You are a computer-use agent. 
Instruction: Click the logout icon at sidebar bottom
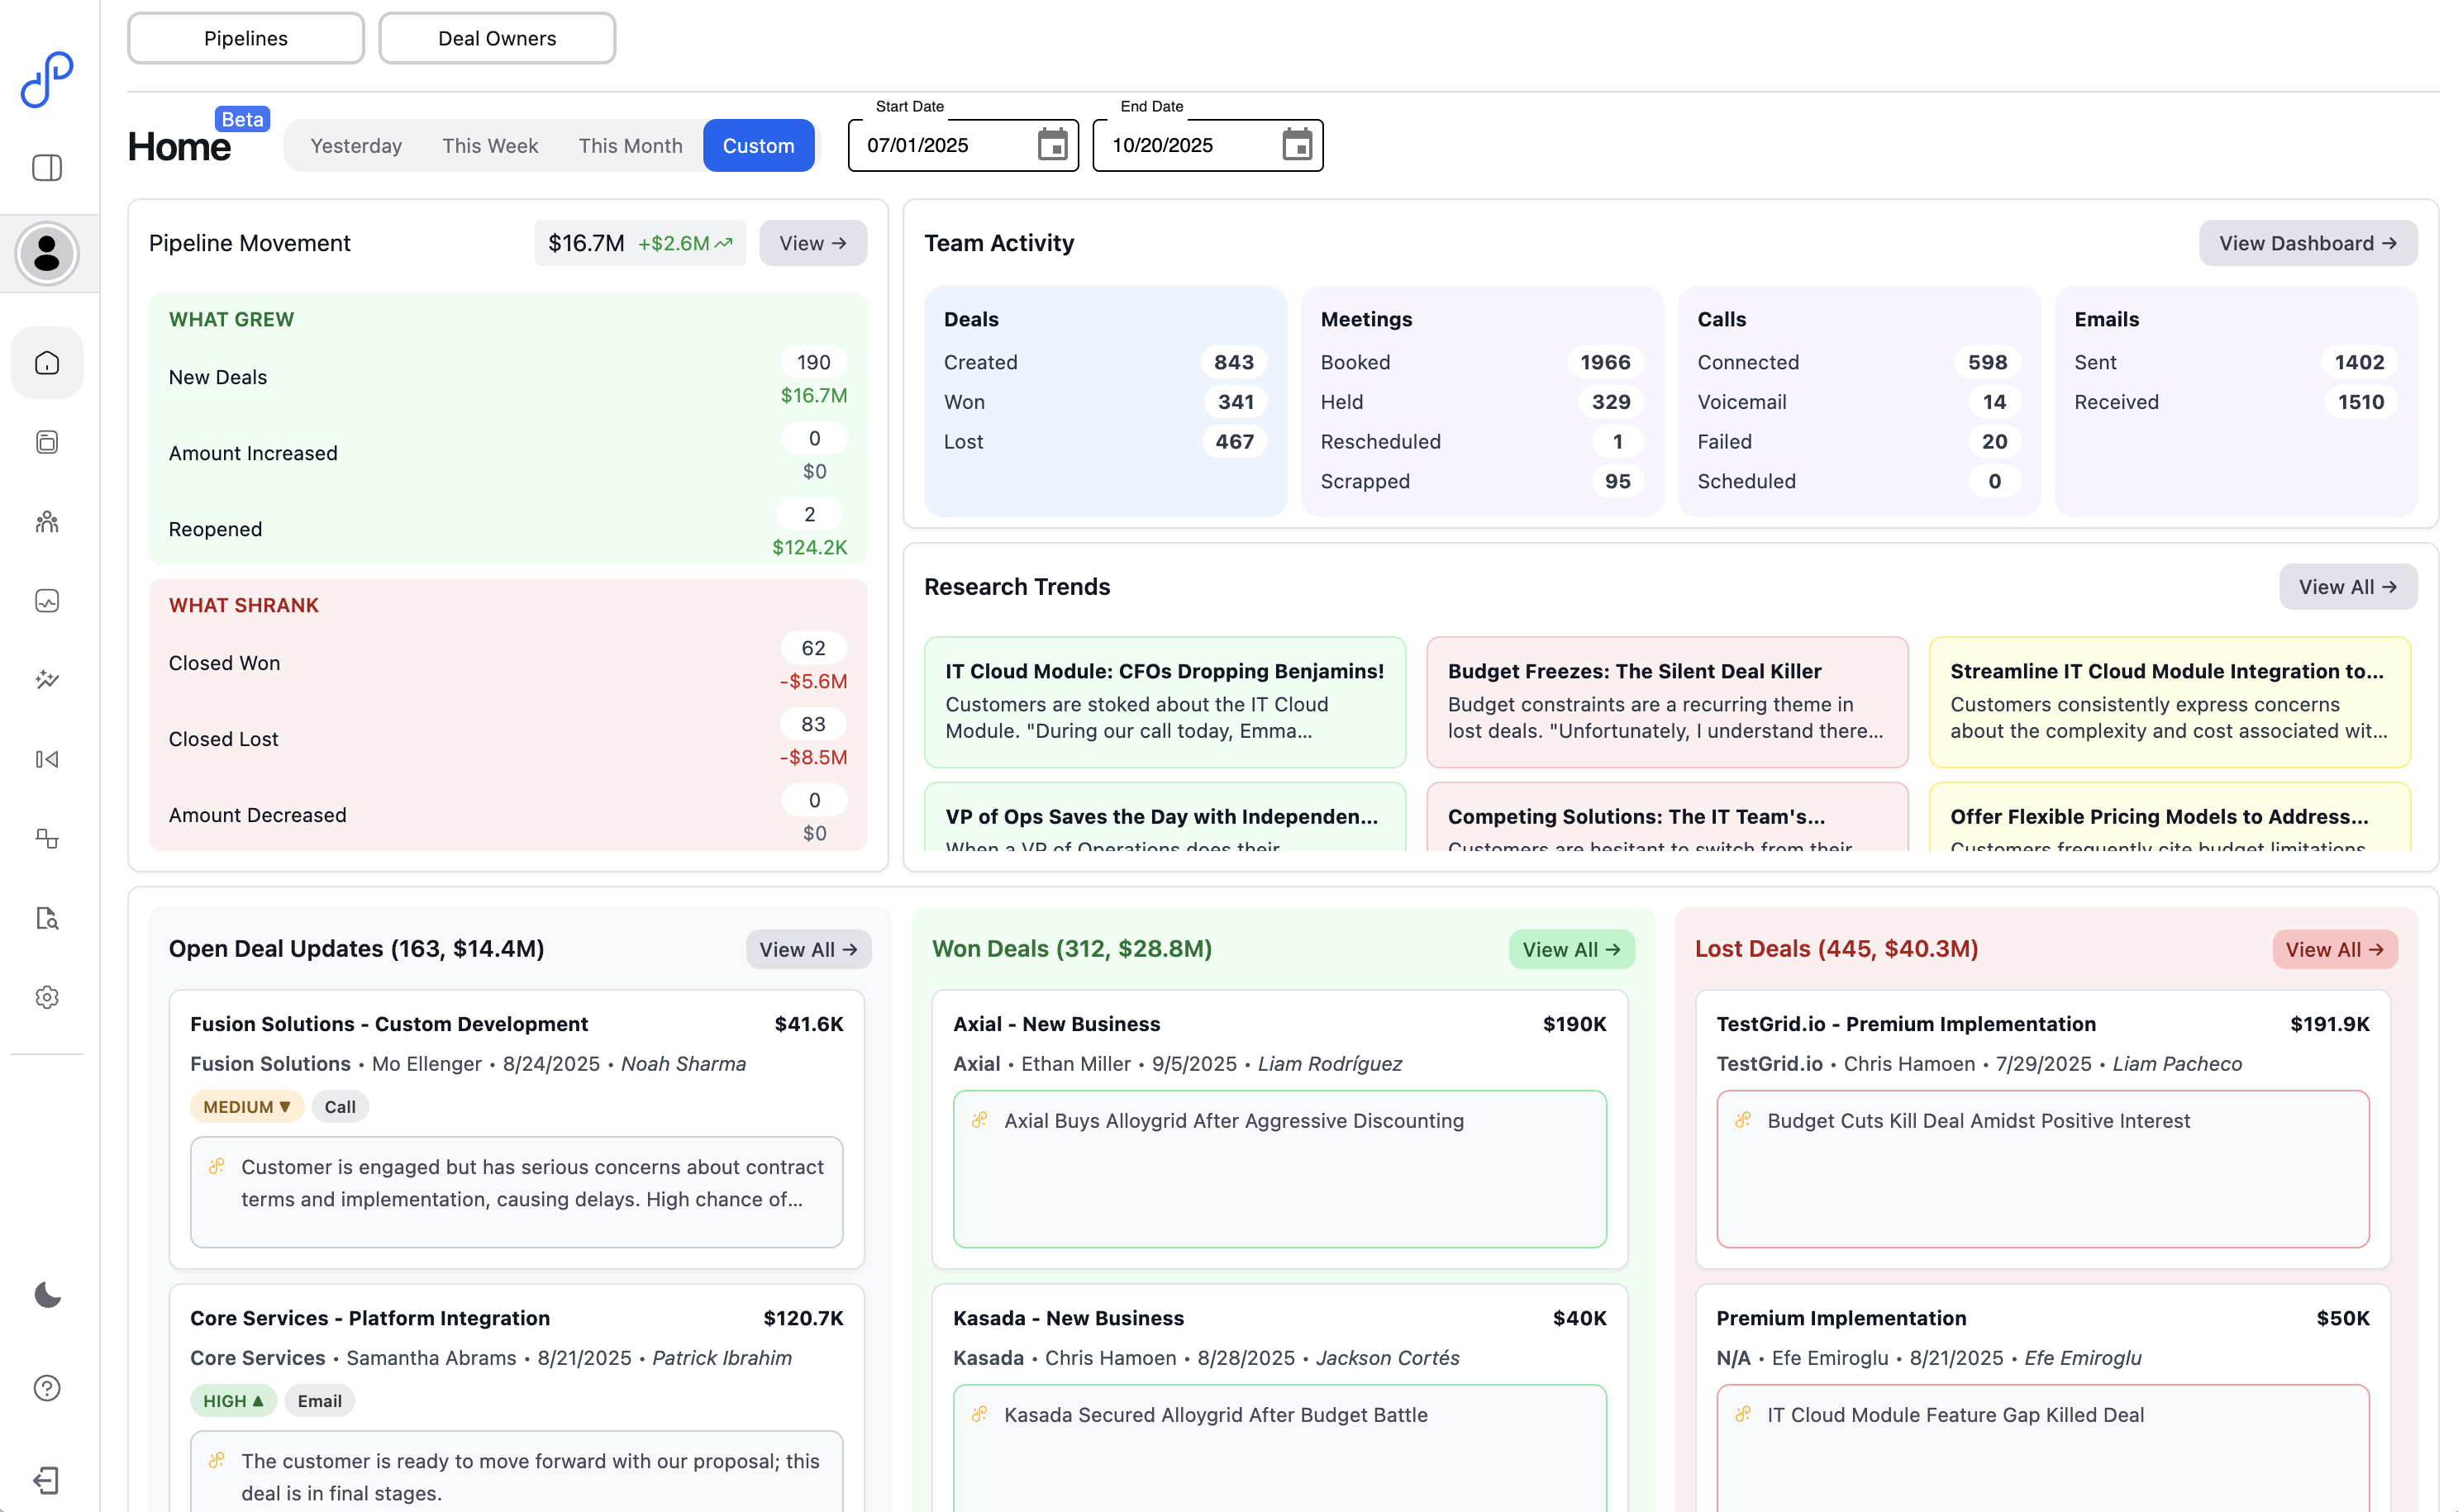click(x=46, y=1480)
